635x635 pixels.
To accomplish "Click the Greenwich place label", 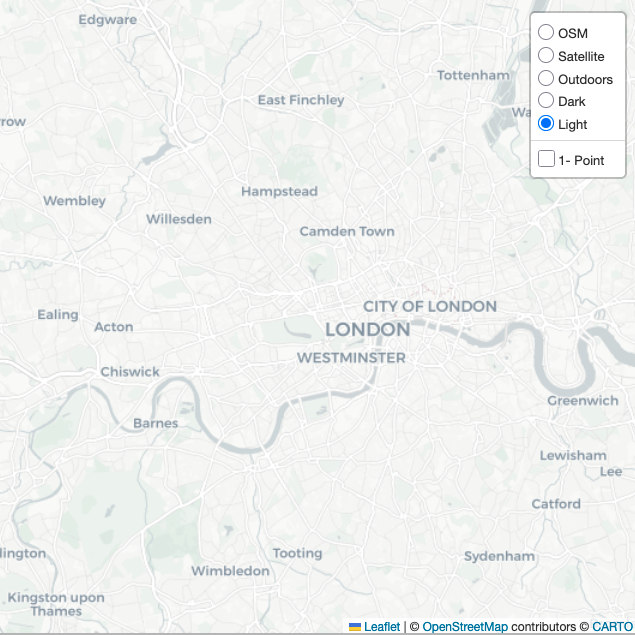I will point(583,401).
